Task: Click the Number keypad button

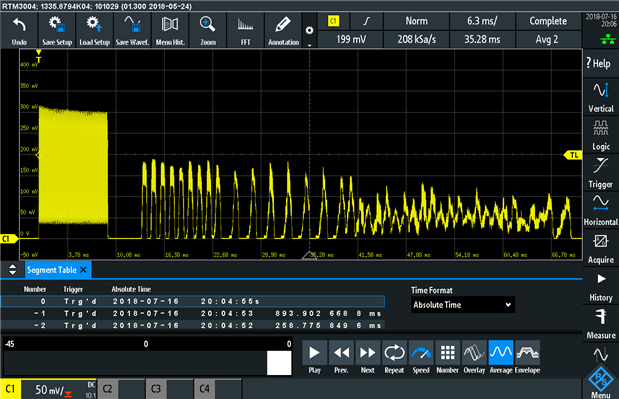Action: pyautogui.click(x=447, y=357)
